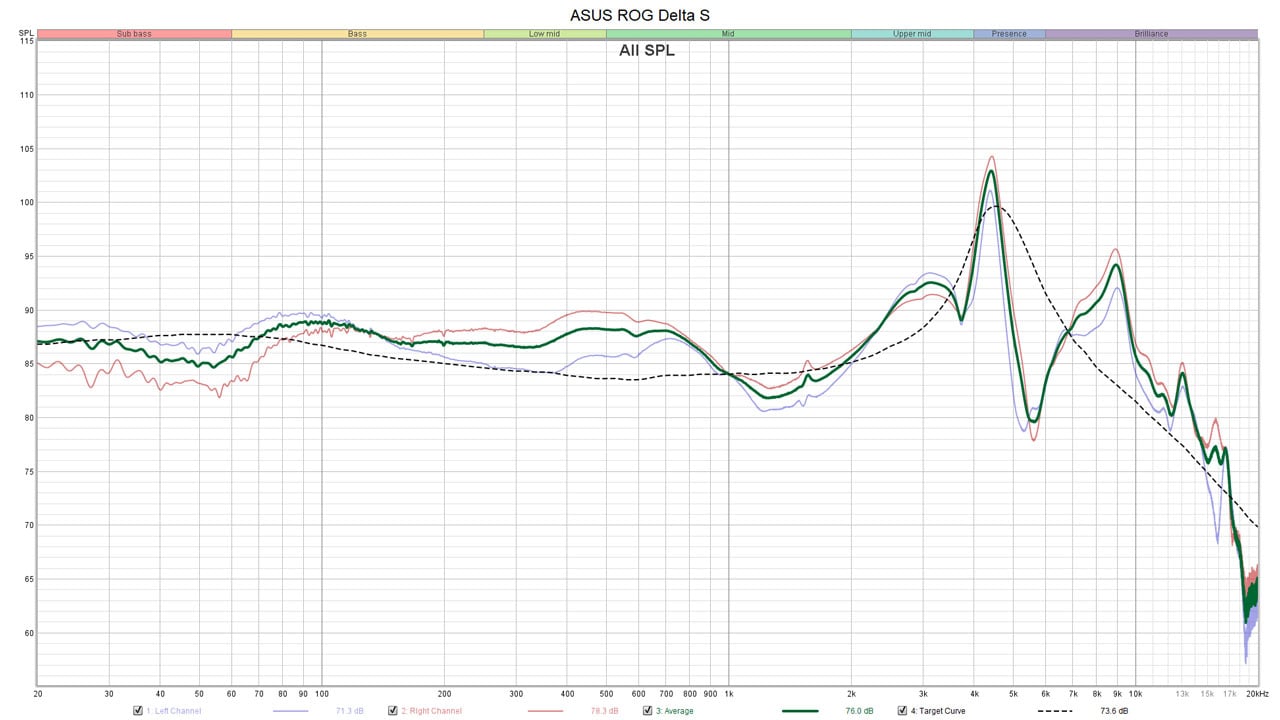Click the 100 SPL axis value
This screenshot has width=1280, height=720.
point(27,202)
